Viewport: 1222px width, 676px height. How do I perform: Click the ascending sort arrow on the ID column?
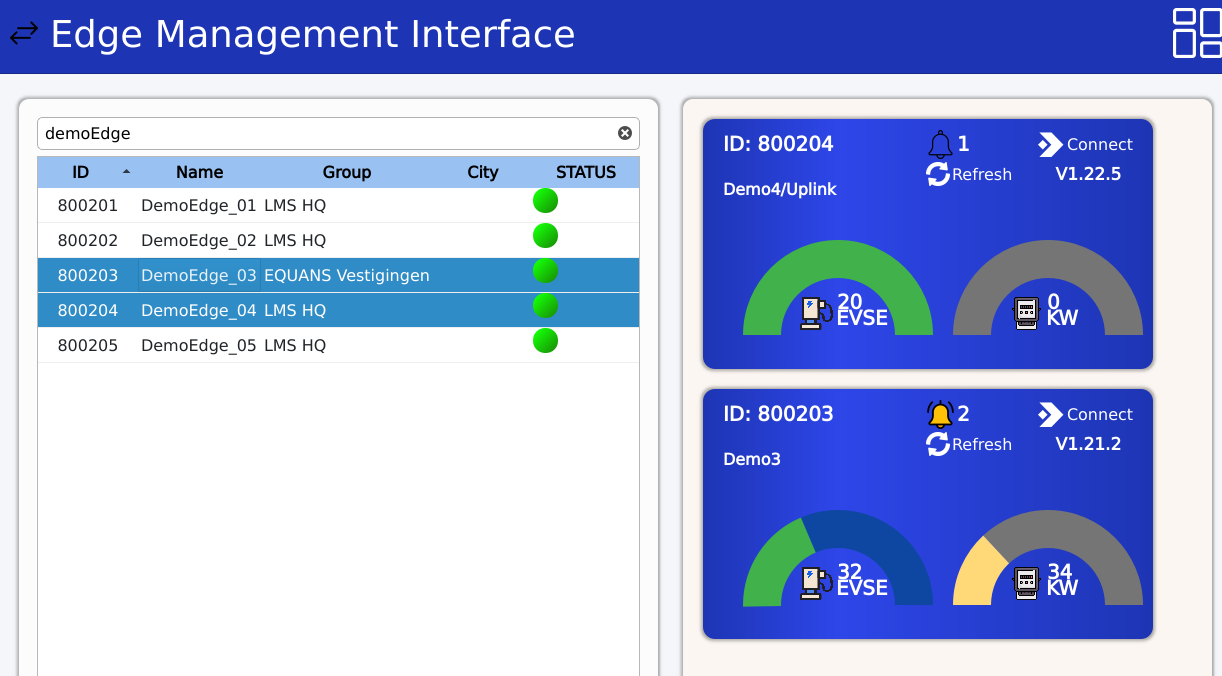coord(126,171)
